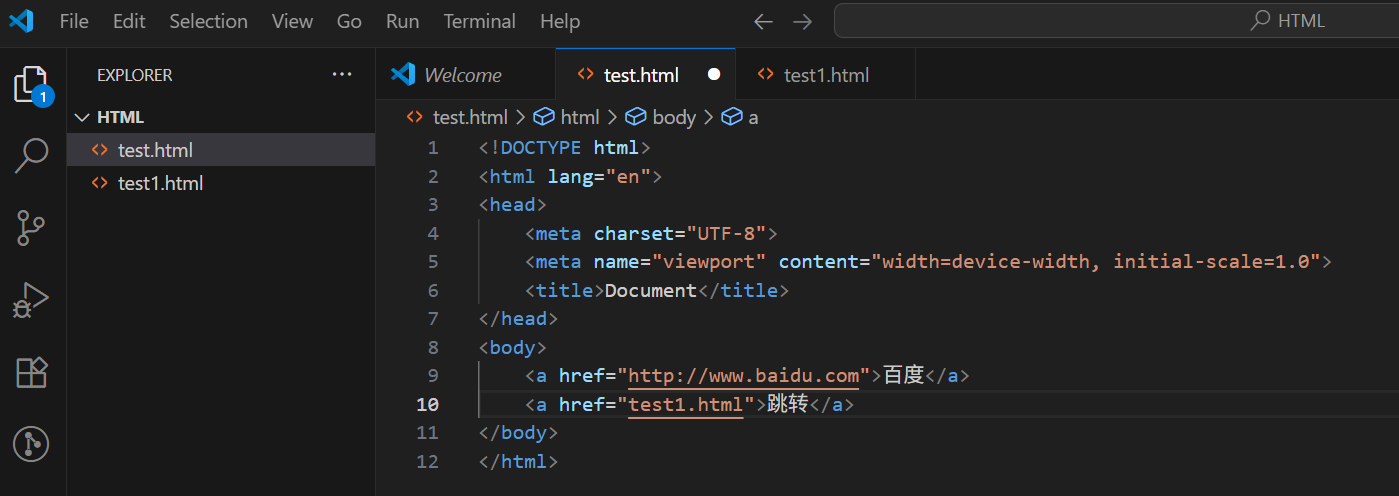This screenshot has width=1399, height=496.
Task: Click line number 8 in the gutter
Action: pos(433,348)
